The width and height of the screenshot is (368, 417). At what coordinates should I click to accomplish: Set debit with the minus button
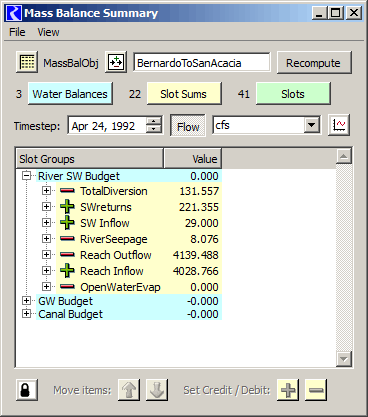pyautogui.click(x=316, y=390)
